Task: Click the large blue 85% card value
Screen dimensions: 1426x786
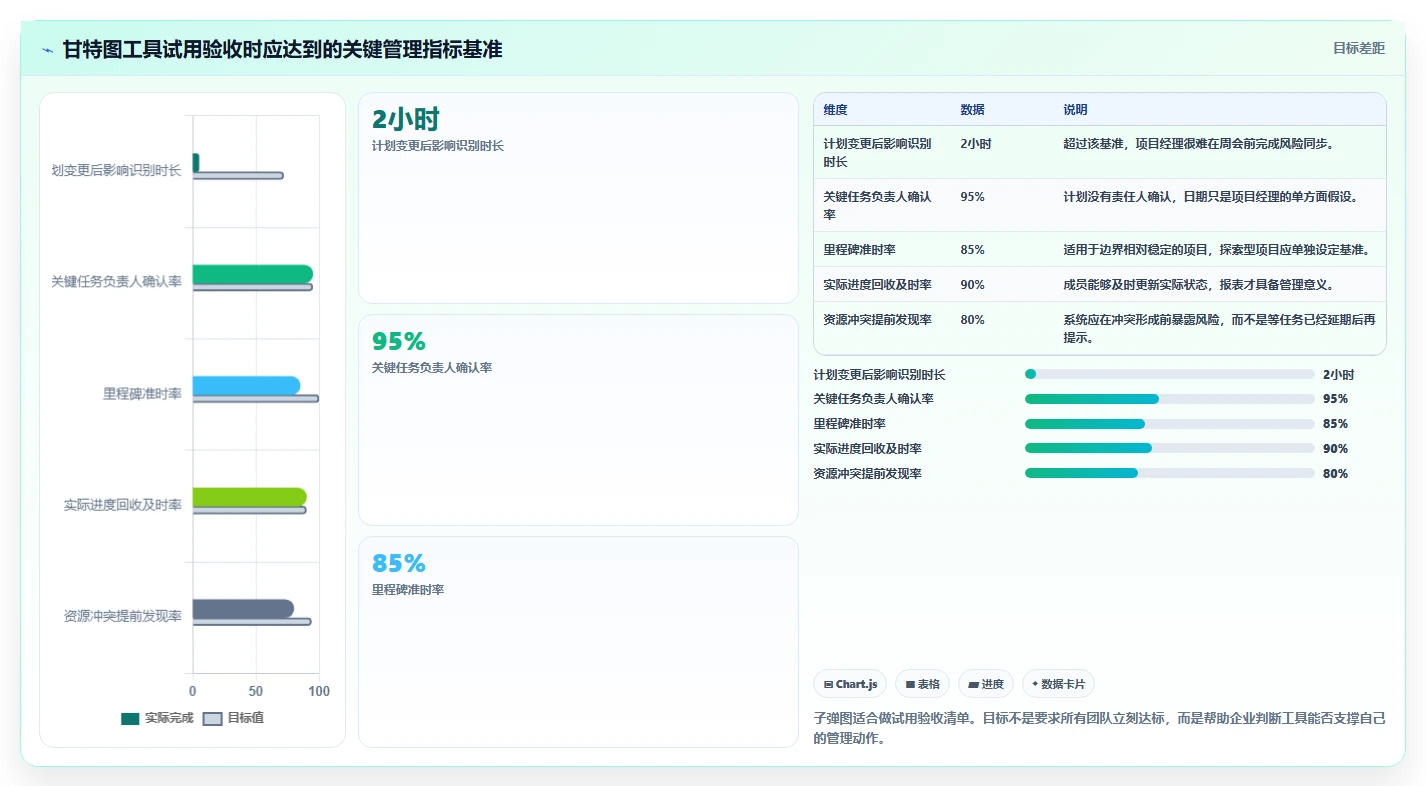Action: coord(399,563)
